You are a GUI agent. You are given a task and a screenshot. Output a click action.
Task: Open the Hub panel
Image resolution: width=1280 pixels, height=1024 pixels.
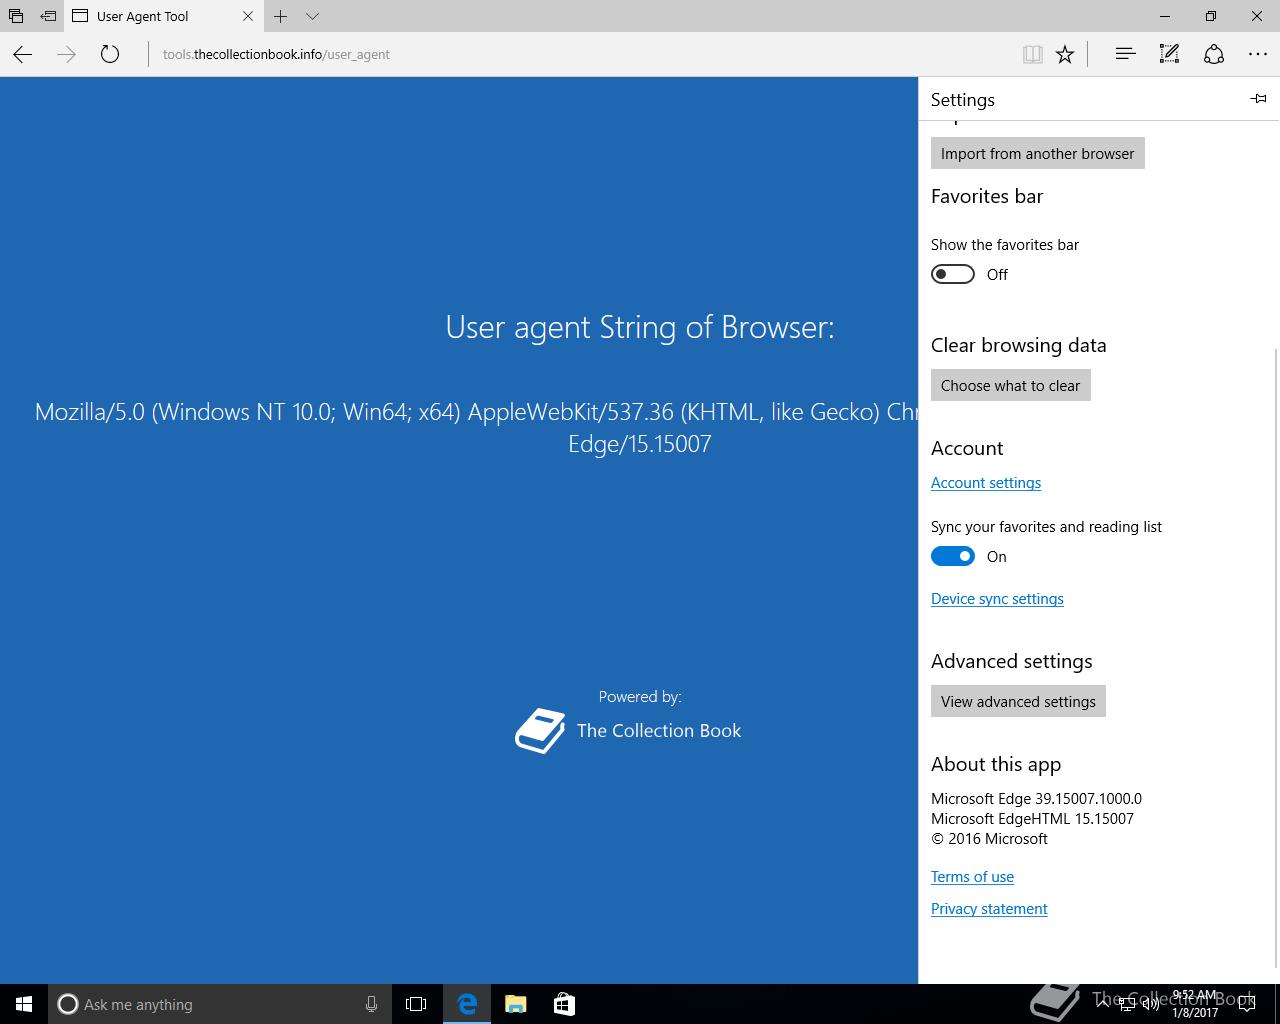(x=1125, y=54)
